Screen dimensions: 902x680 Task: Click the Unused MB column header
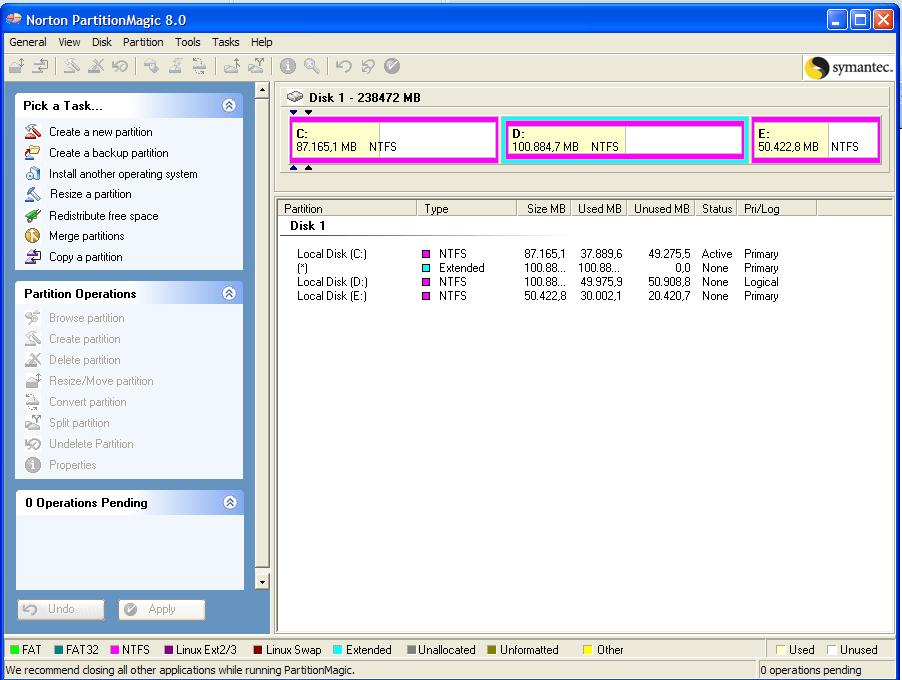[x=661, y=208]
